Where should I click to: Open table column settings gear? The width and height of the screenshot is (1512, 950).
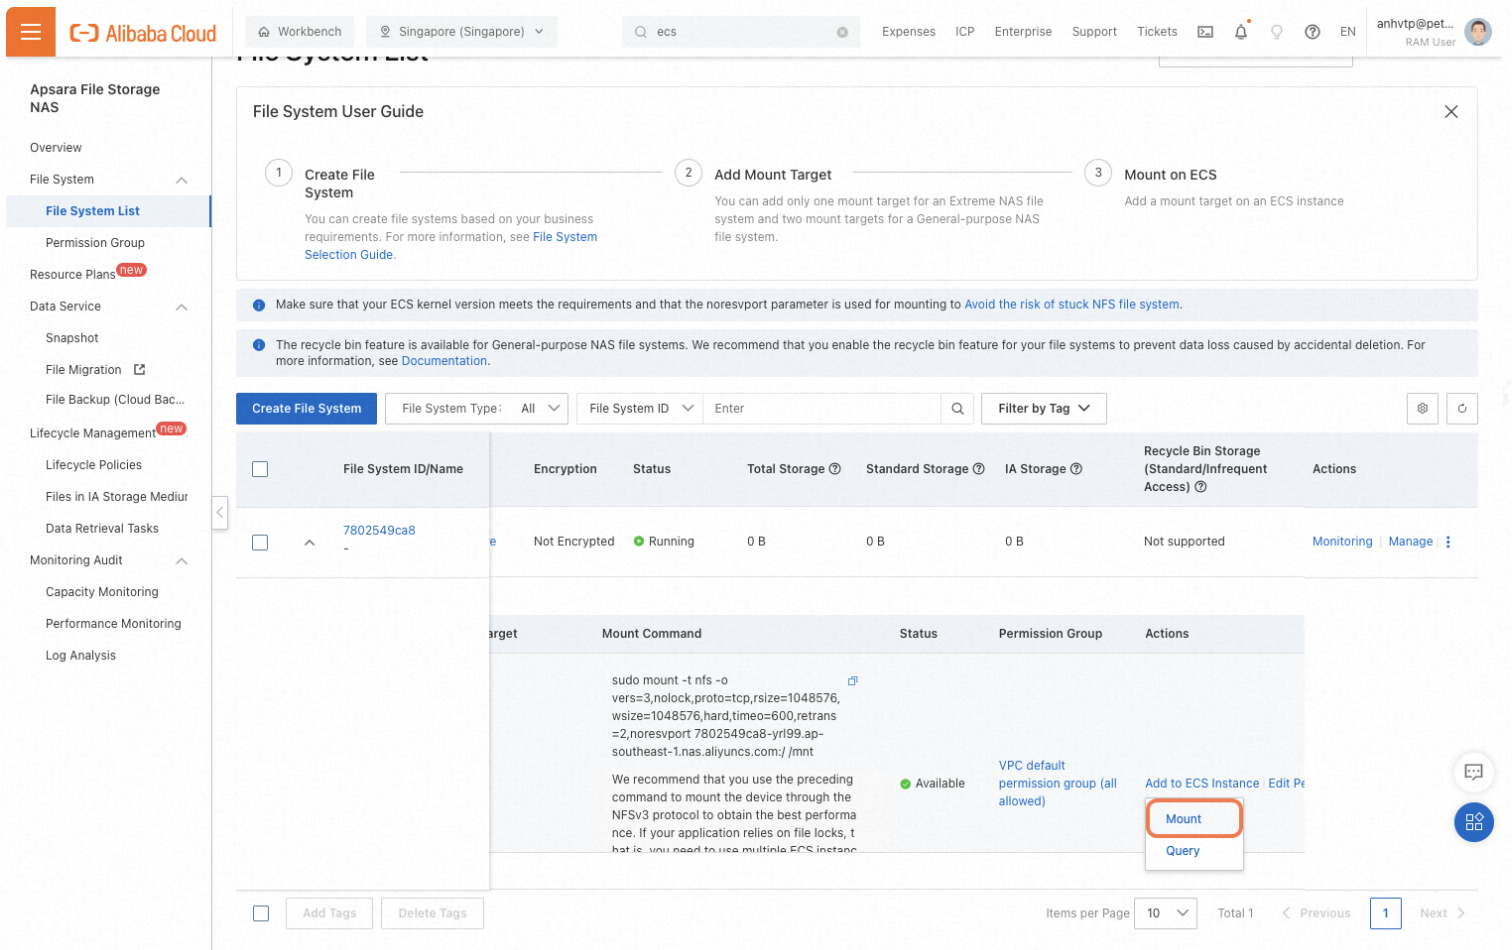(1422, 408)
